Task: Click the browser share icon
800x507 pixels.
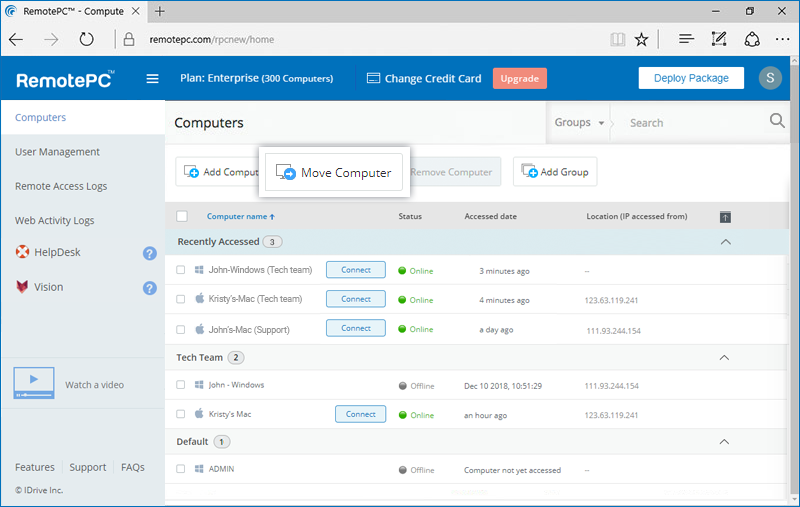Action: (x=752, y=39)
